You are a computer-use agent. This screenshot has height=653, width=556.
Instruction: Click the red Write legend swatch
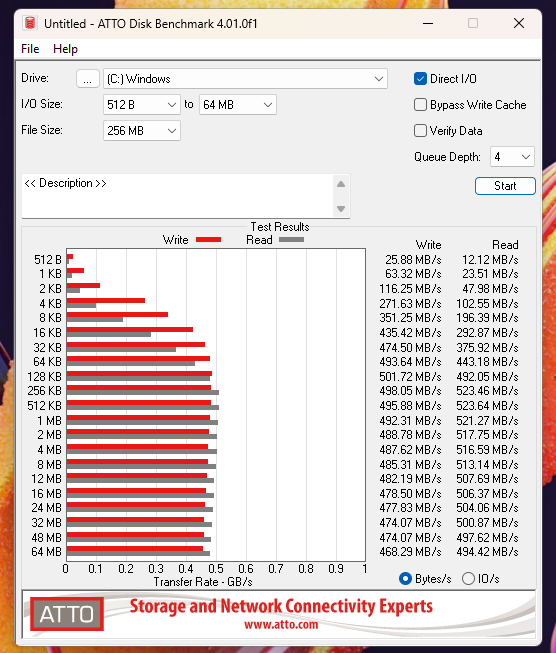(208, 239)
